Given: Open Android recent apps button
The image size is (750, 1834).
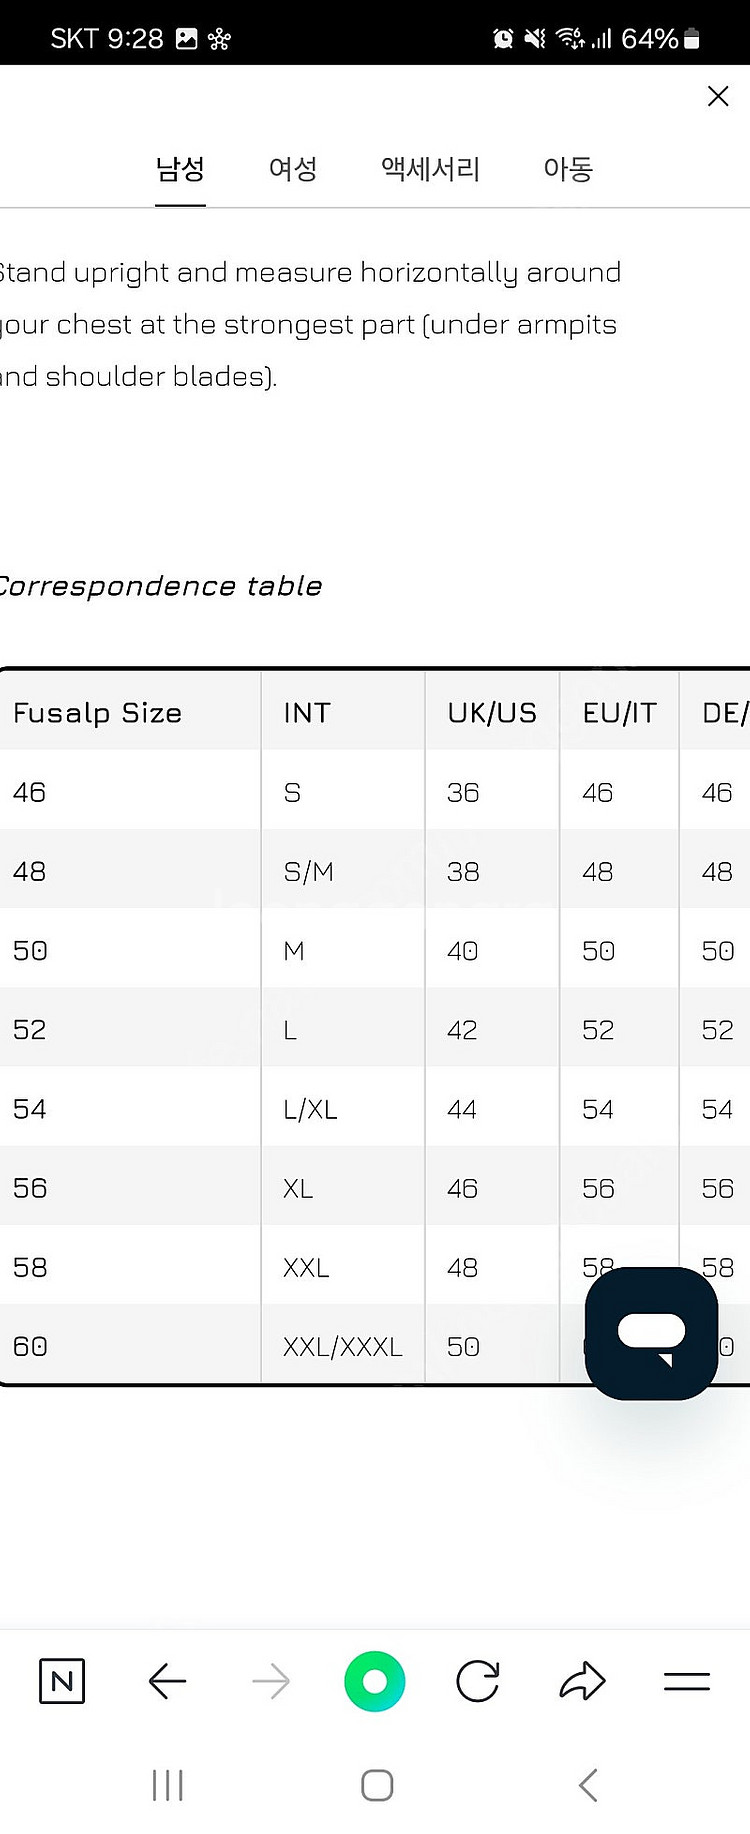Looking at the screenshot, I should pos(168,1785).
